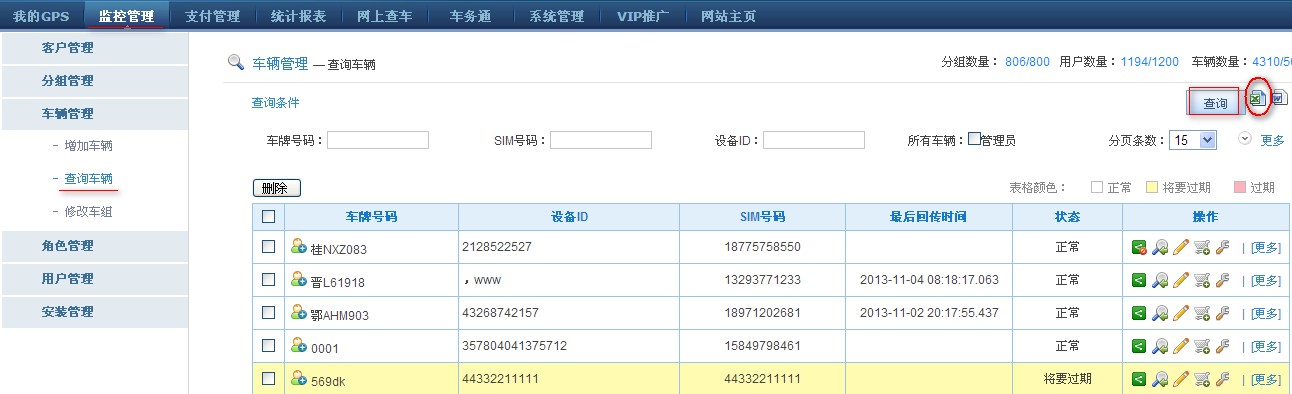
Task: Click the 查询 search button
Action: [x=1215, y=103]
